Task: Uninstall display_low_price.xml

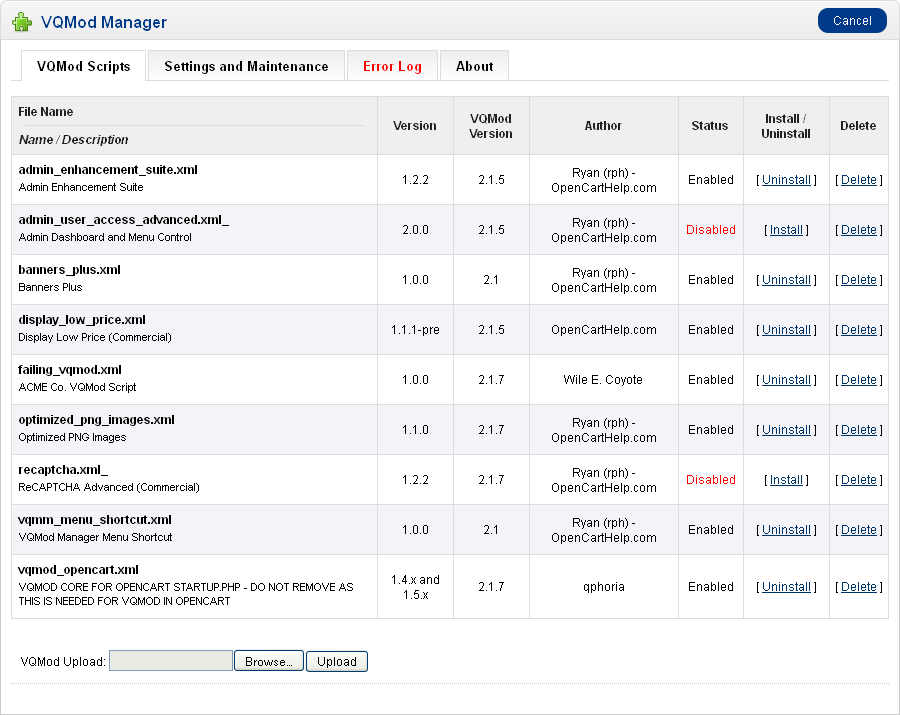Action: 786,329
